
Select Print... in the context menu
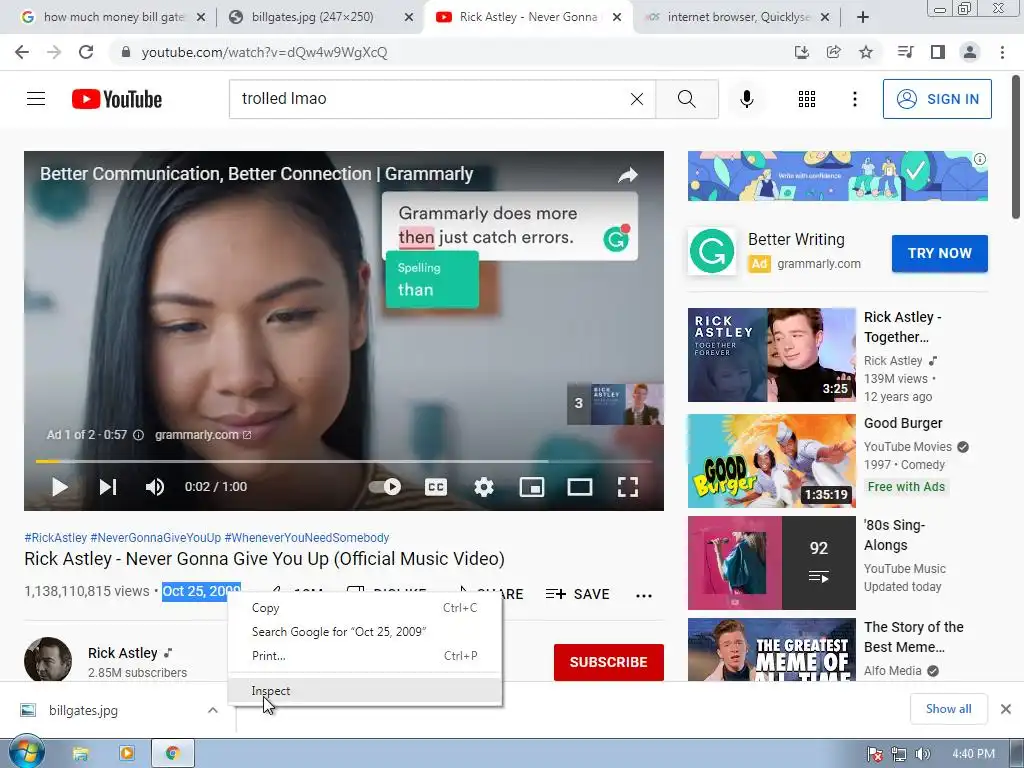pyautogui.click(x=365, y=656)
